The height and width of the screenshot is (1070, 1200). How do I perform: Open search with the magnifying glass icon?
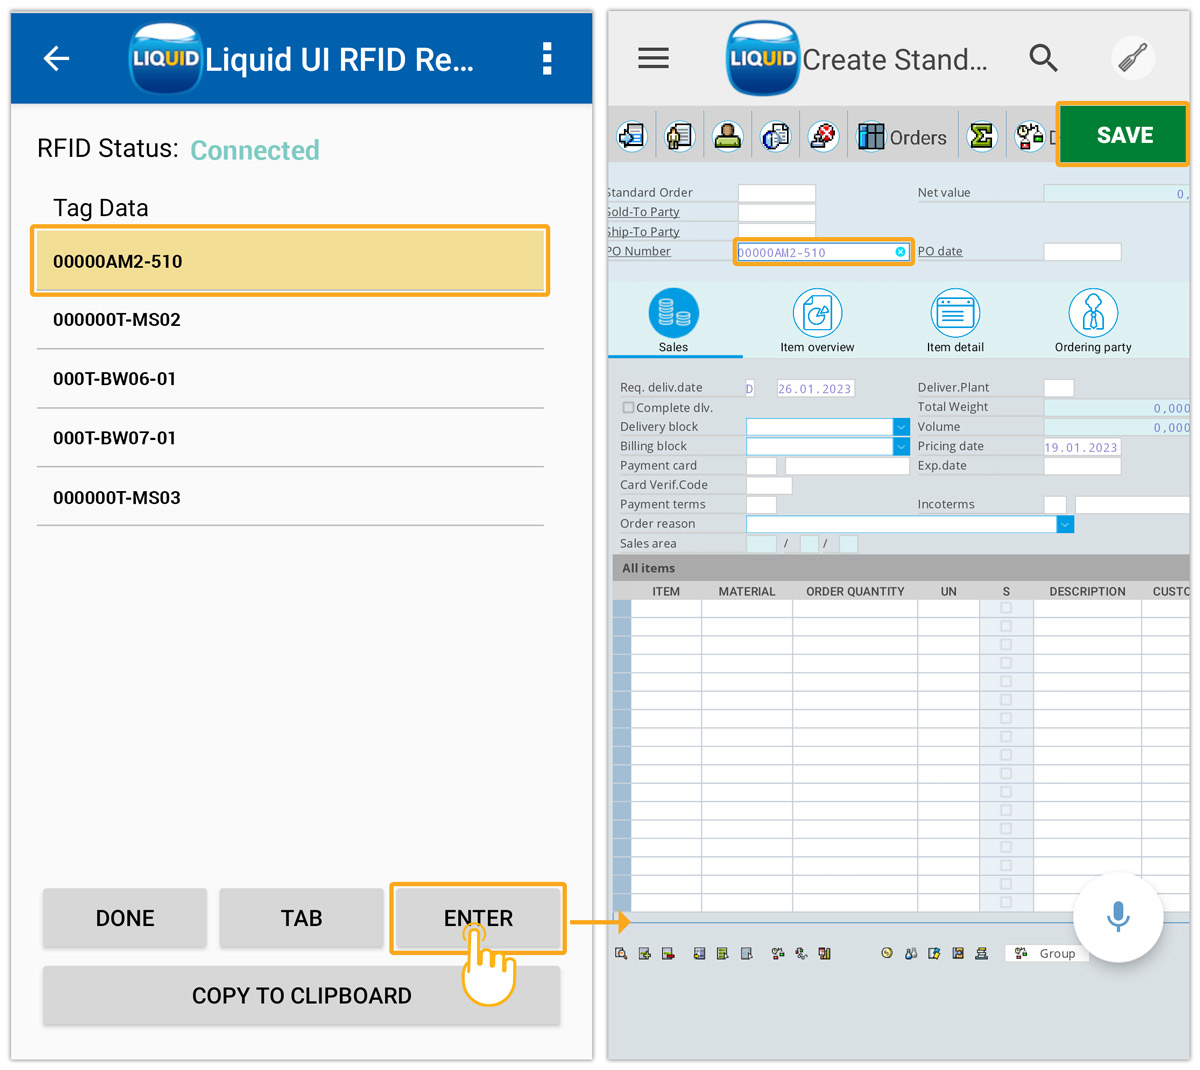[1043, 58]
